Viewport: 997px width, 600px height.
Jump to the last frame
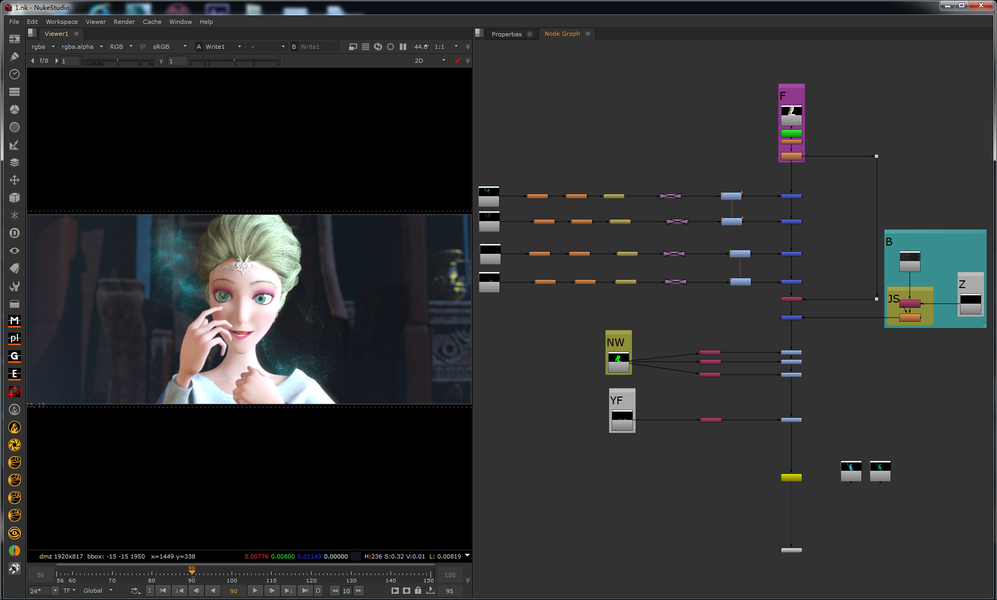pos(305,590)
